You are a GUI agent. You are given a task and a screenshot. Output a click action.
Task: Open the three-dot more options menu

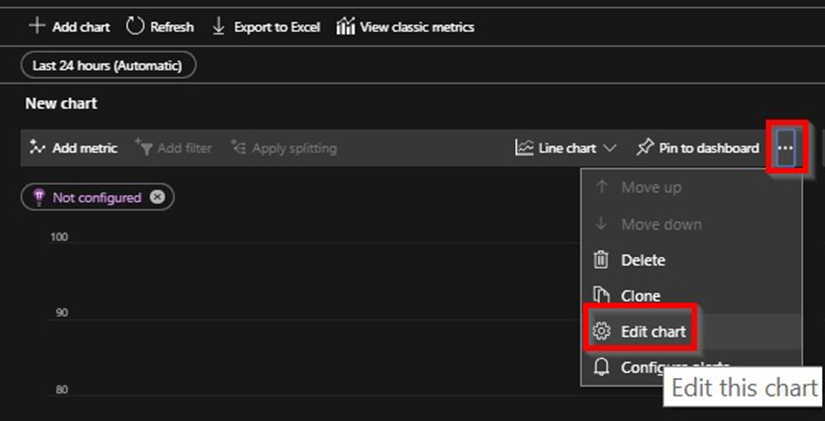click(786, 148)
